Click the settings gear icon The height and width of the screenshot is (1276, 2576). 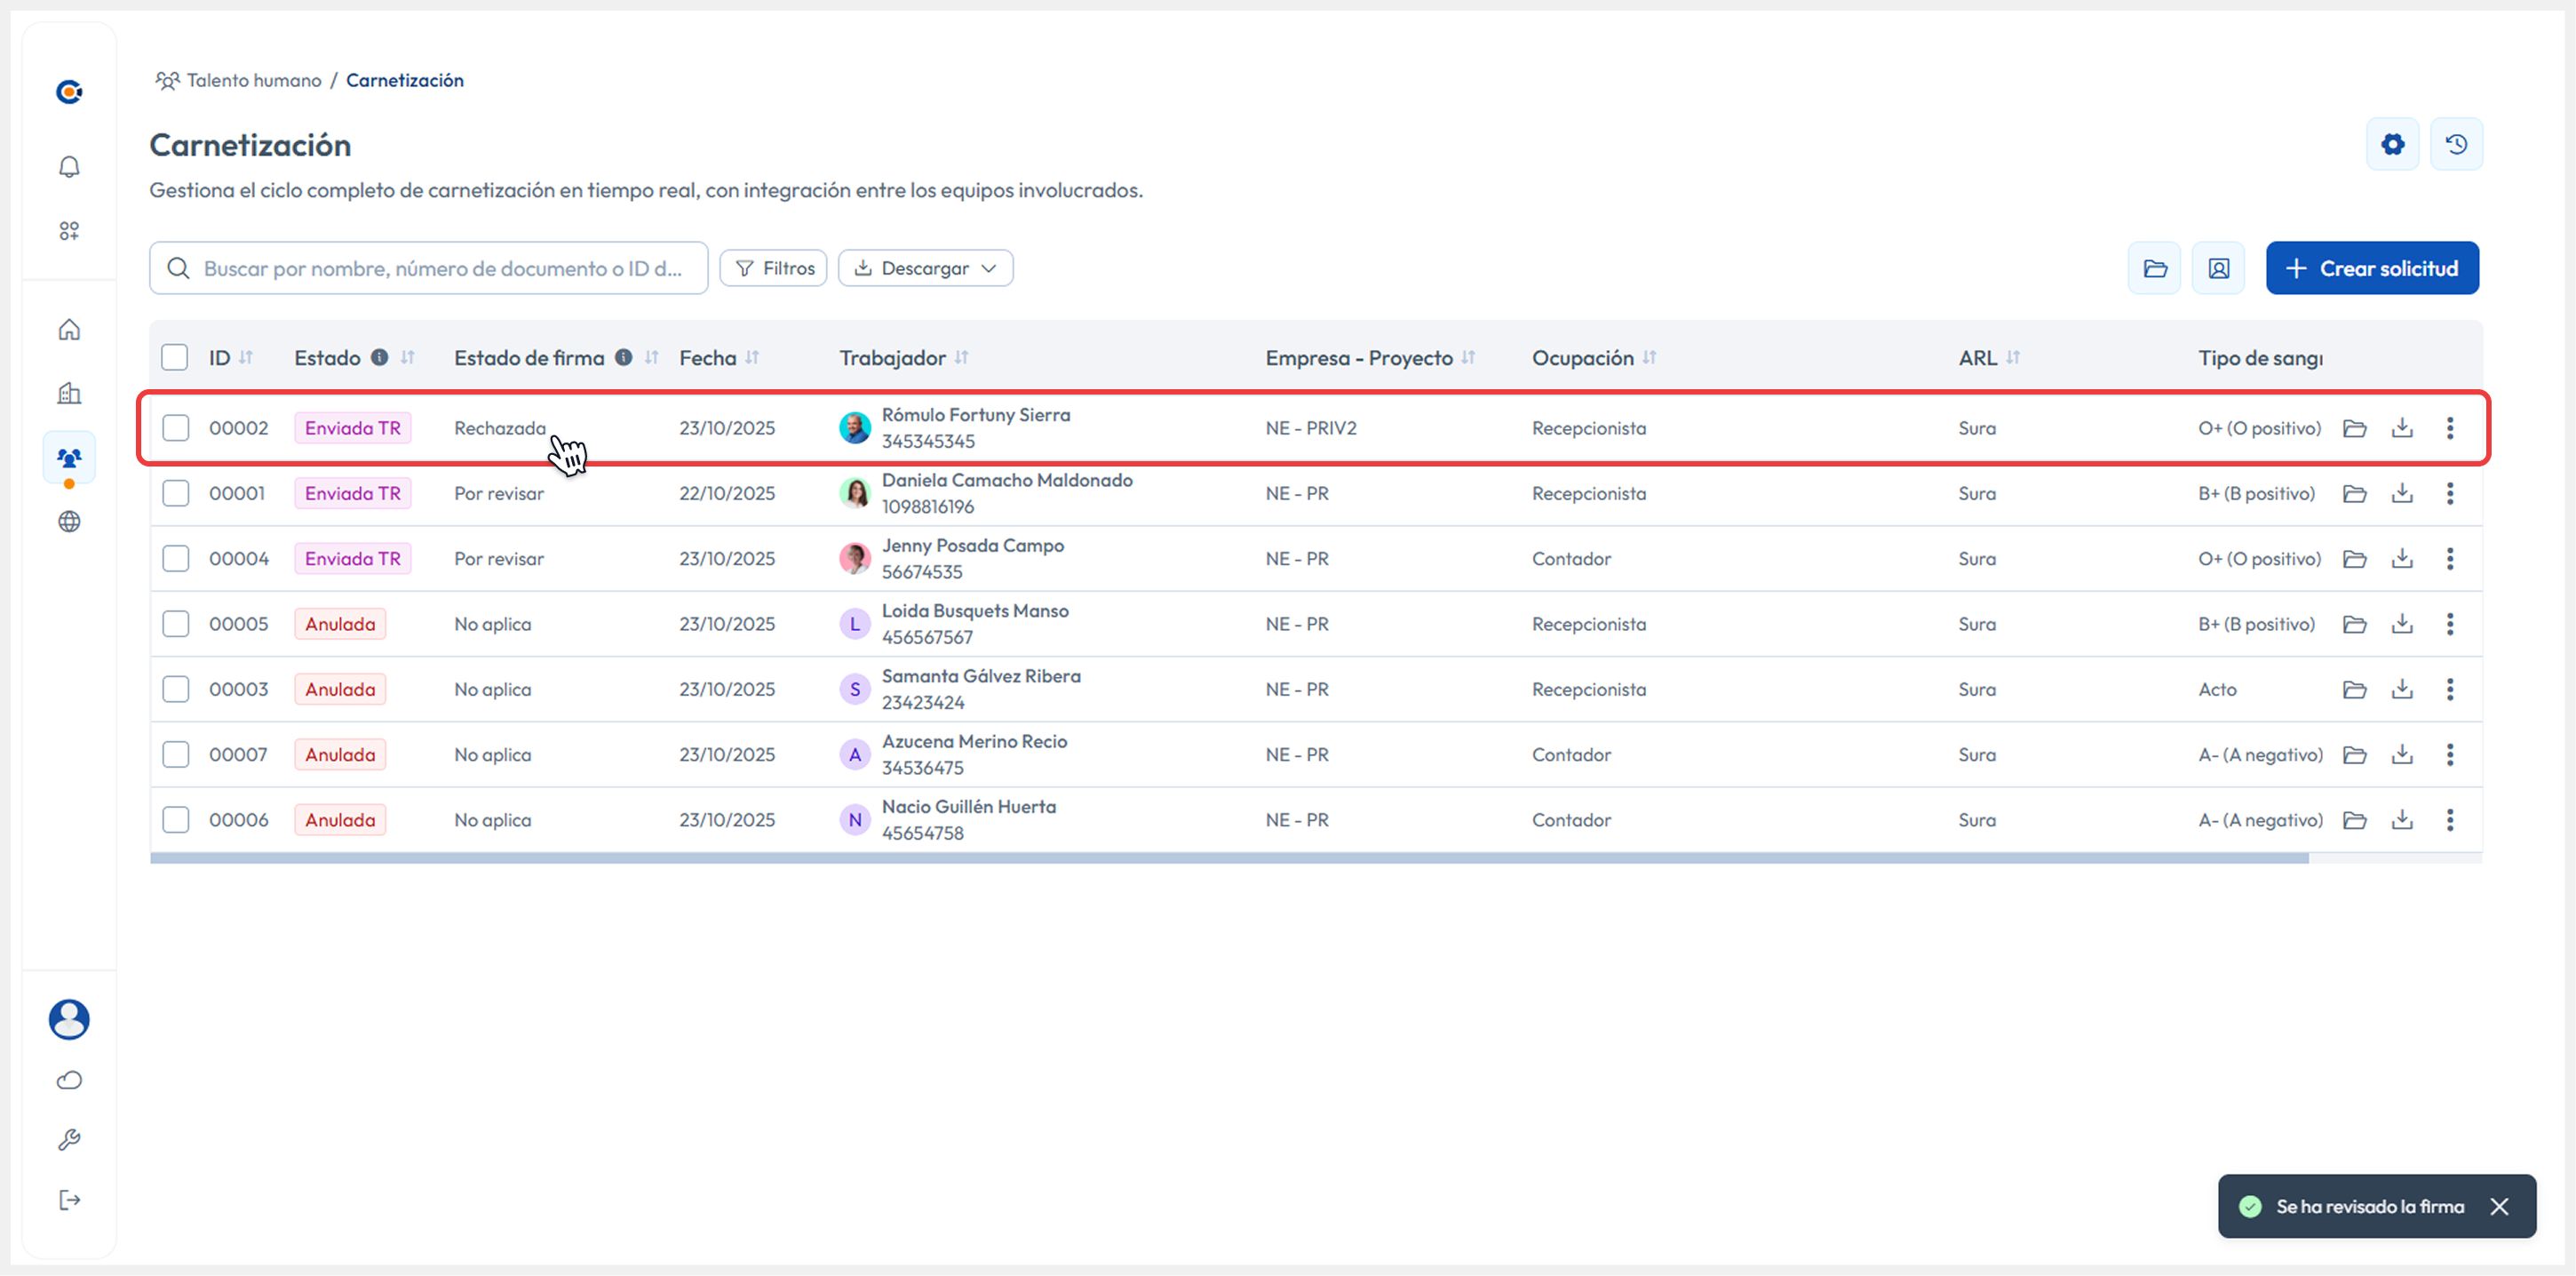click(x=2392, y=144)
